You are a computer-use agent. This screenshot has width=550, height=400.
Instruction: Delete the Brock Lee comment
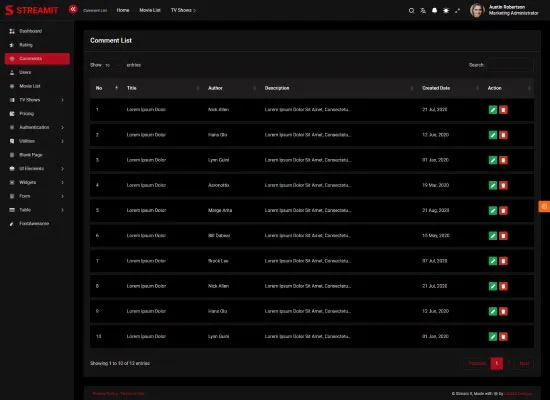pyautogui.click(x=503, y=261)
